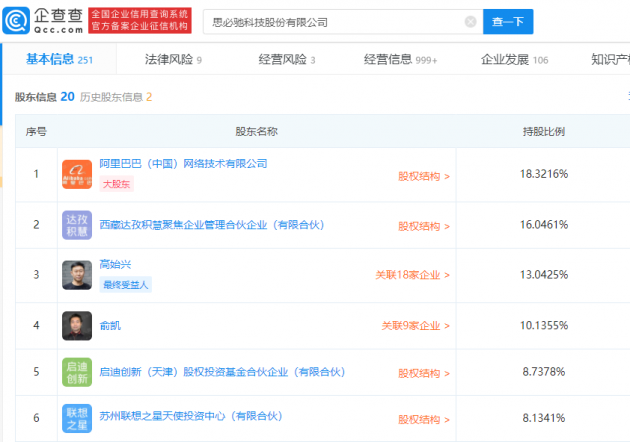Select the 10.1355% holding value
This screenshot has height=442, width=630.
544,325
